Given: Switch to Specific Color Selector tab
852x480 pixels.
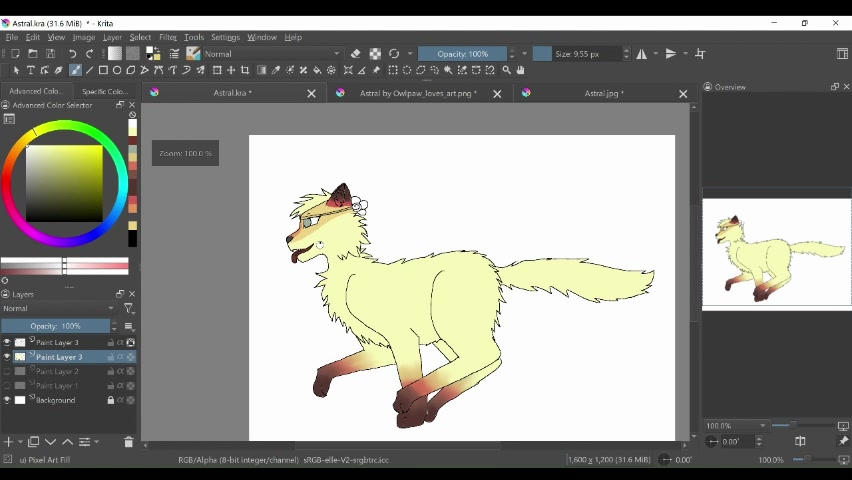Looking at the screenshot, I should 104,91.
